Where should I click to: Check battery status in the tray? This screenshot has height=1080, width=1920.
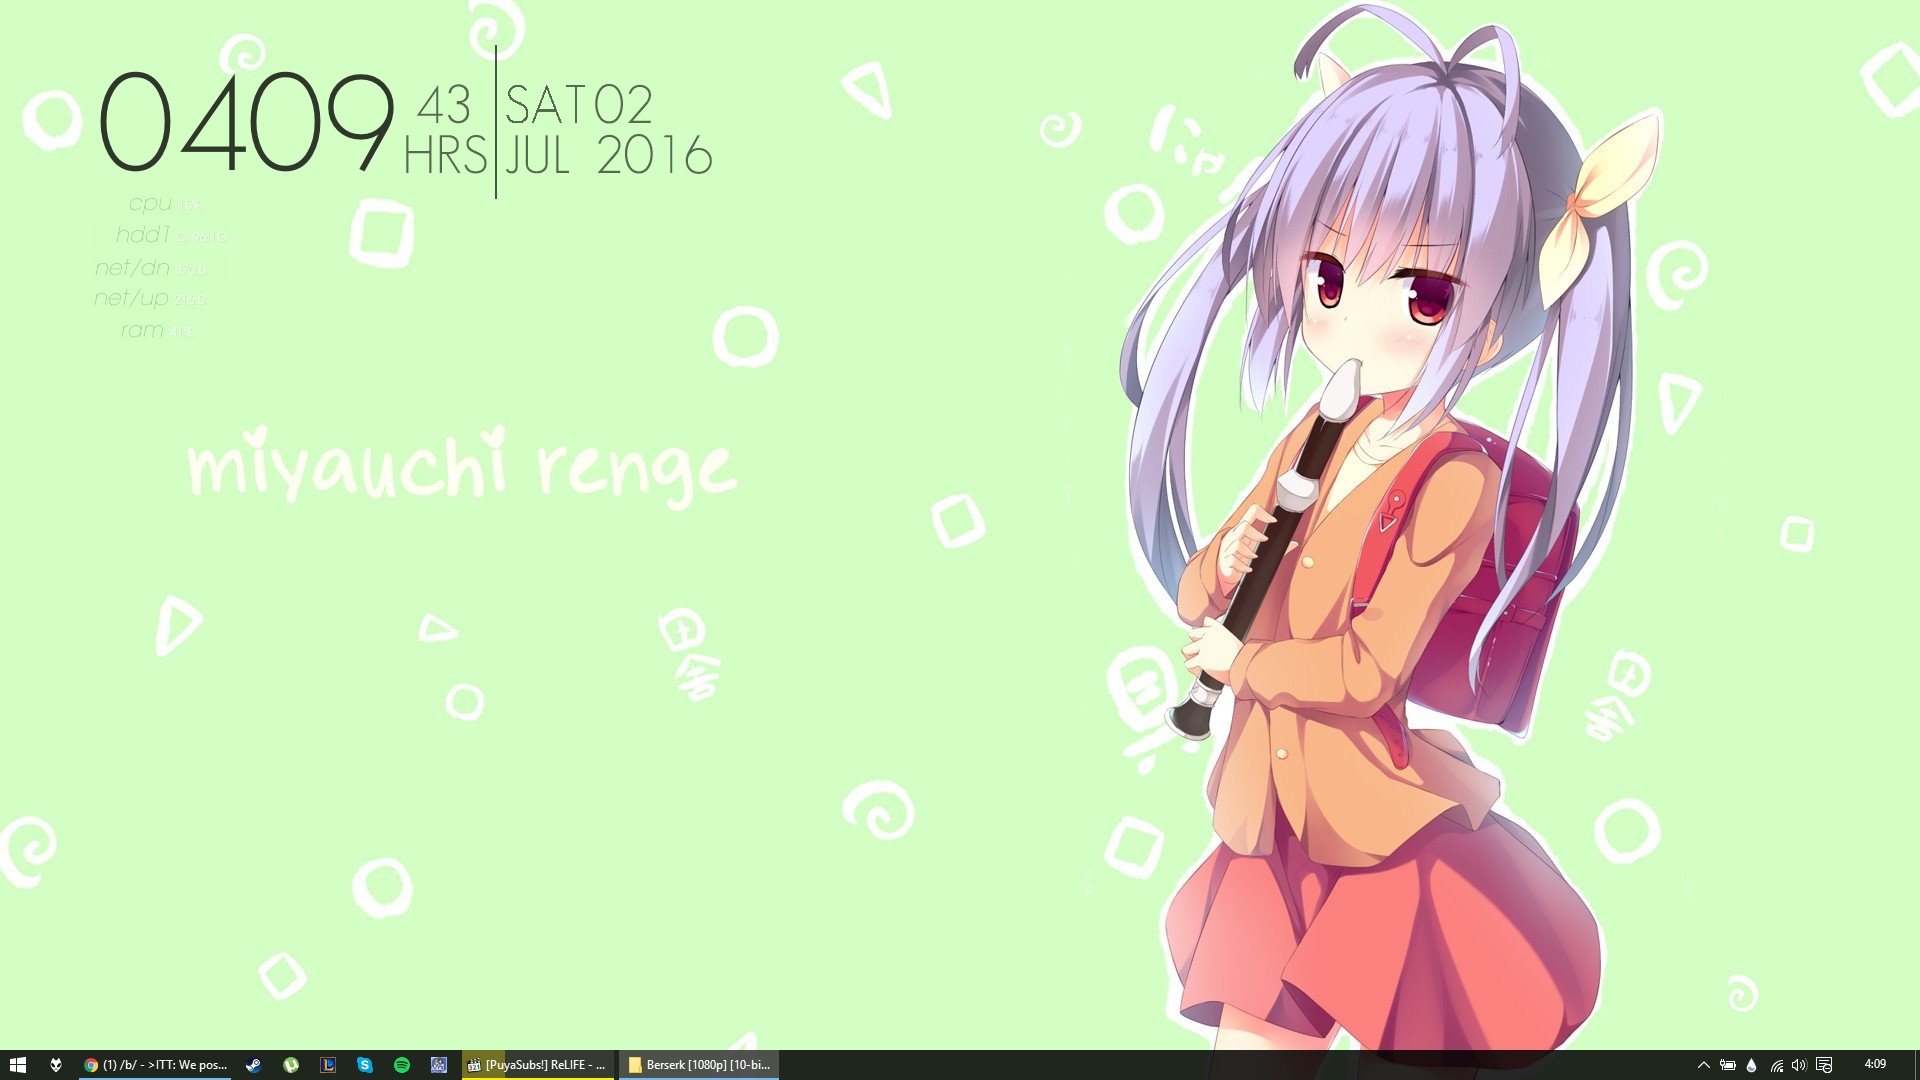coord(1728,1065)
